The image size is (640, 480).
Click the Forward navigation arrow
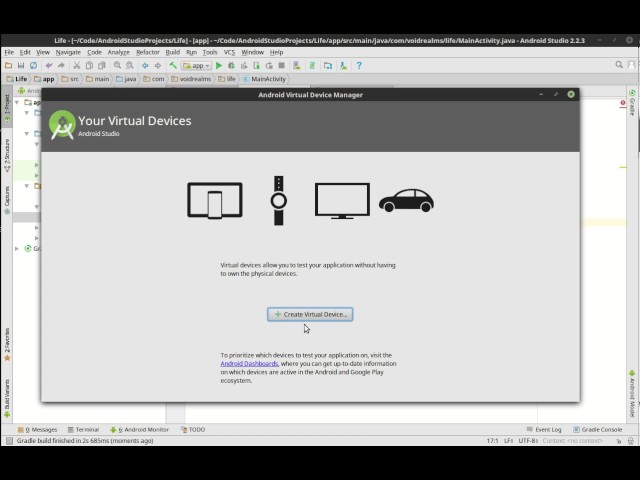click(x=158, y=65)
